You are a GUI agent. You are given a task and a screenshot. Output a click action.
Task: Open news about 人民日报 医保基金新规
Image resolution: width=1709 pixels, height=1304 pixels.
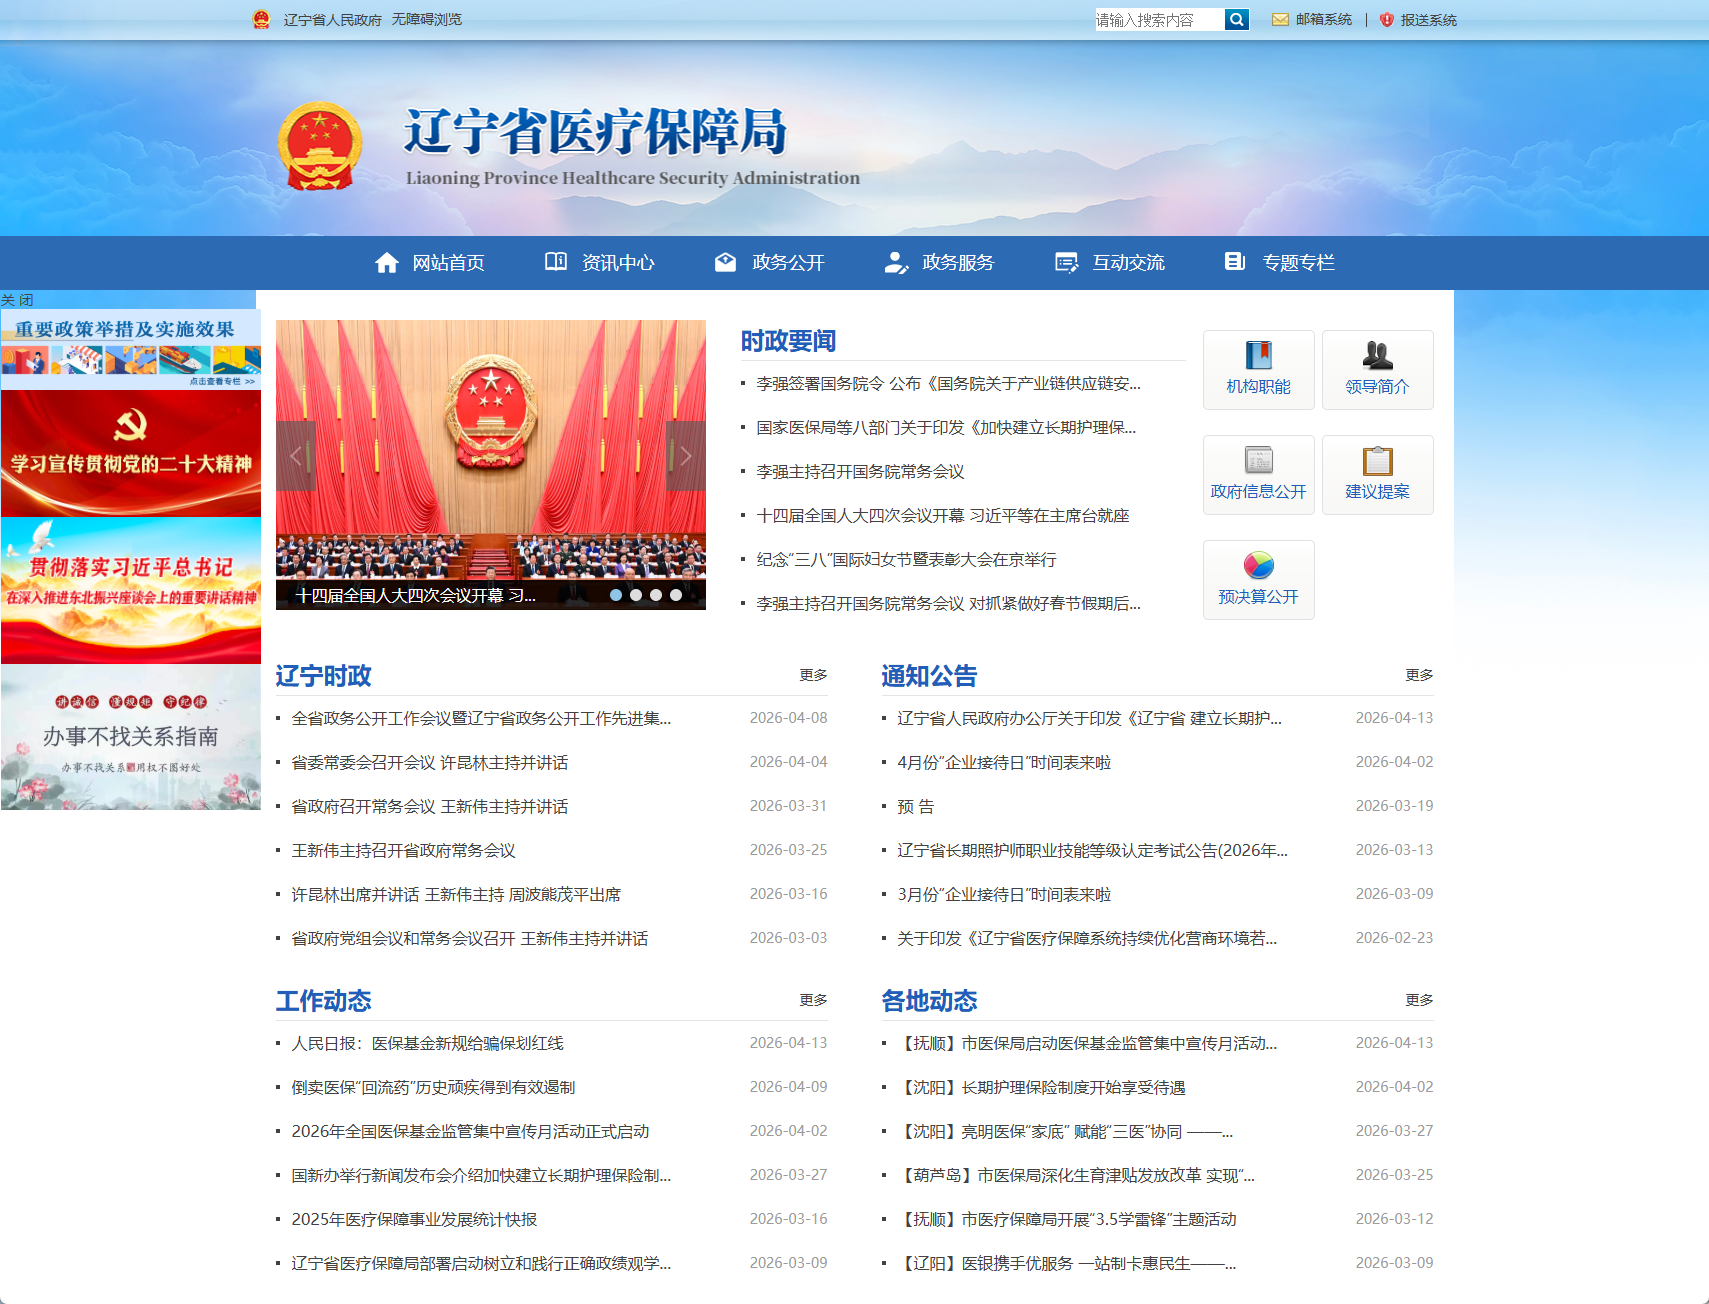coord(427,1042)
